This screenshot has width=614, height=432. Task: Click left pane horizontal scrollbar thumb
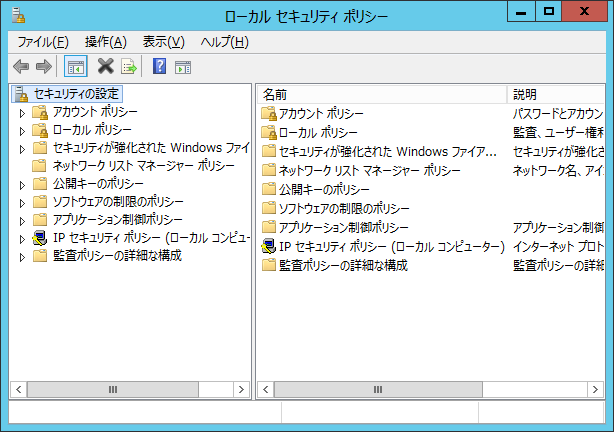113,389
